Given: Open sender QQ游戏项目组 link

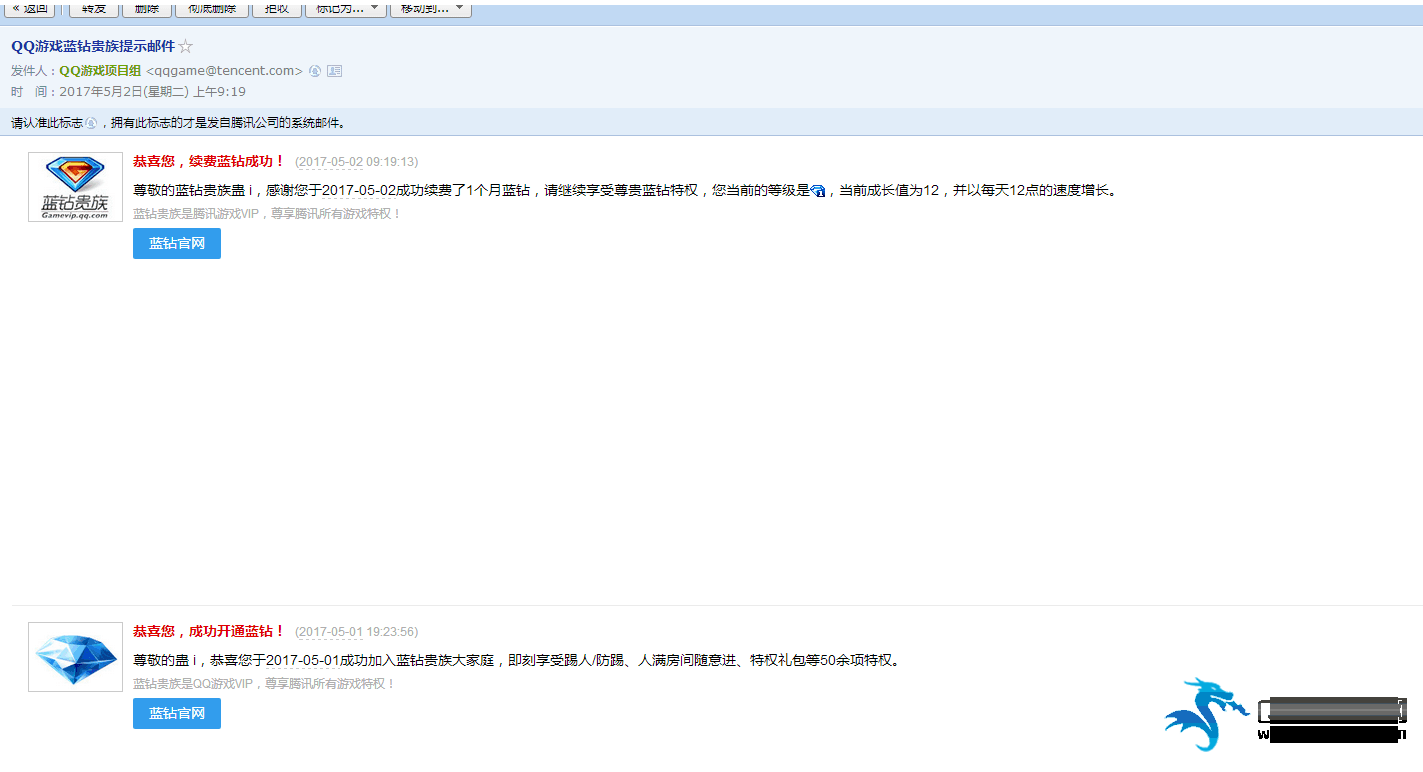Looking at the screenshot, I should (x=100, y=71).
